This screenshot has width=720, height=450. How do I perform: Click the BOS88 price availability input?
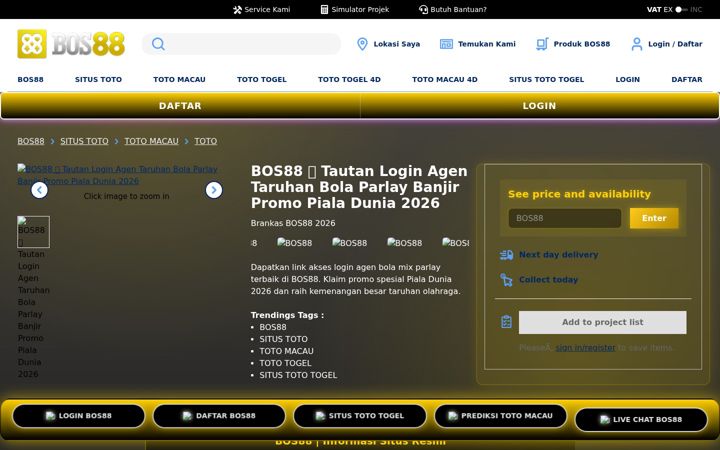coord(564,218)
